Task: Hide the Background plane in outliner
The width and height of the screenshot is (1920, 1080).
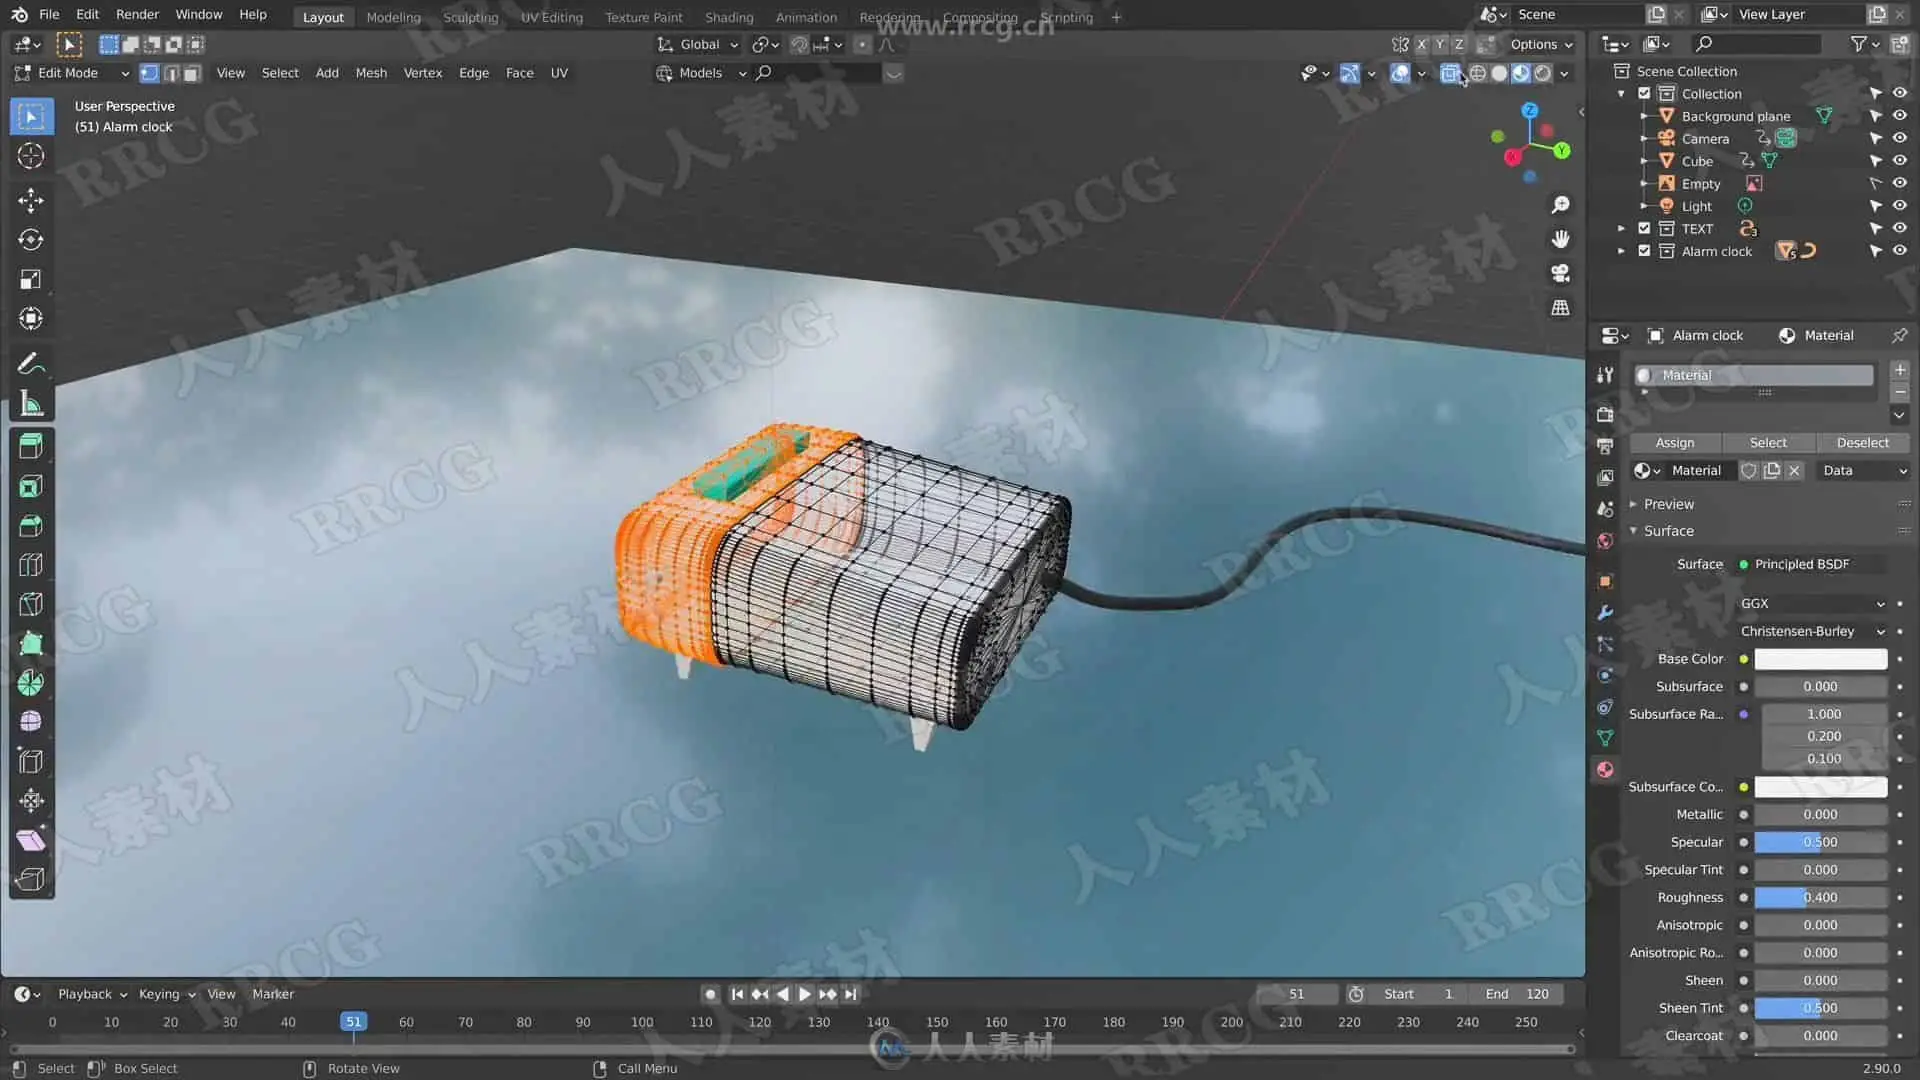Action: (x=1899, y=116)
